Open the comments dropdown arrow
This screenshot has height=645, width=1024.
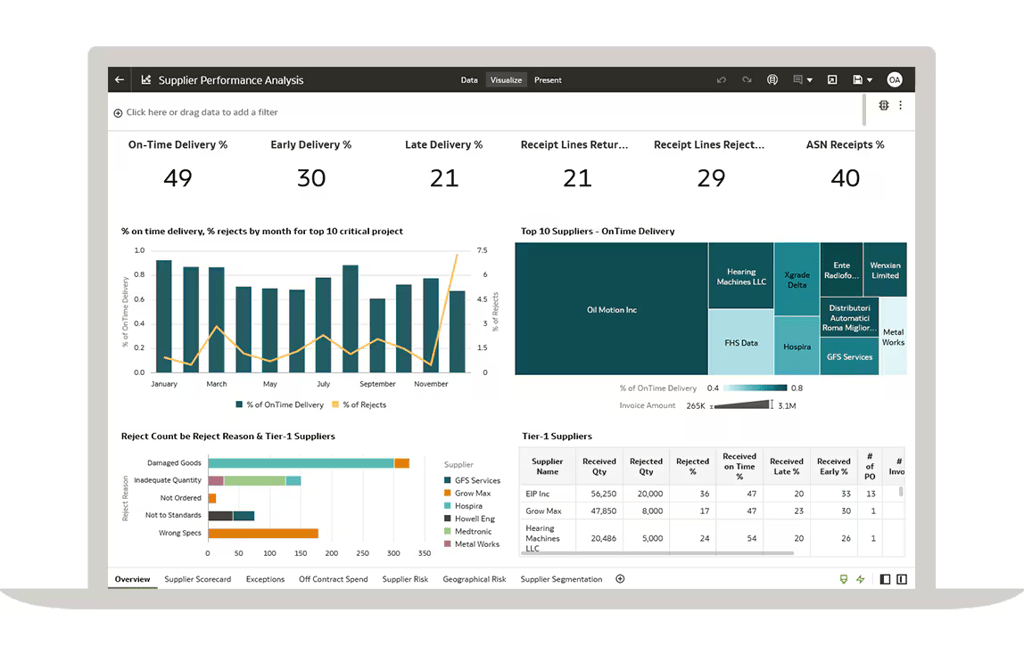pyautogui.click(x=810, y=80)
